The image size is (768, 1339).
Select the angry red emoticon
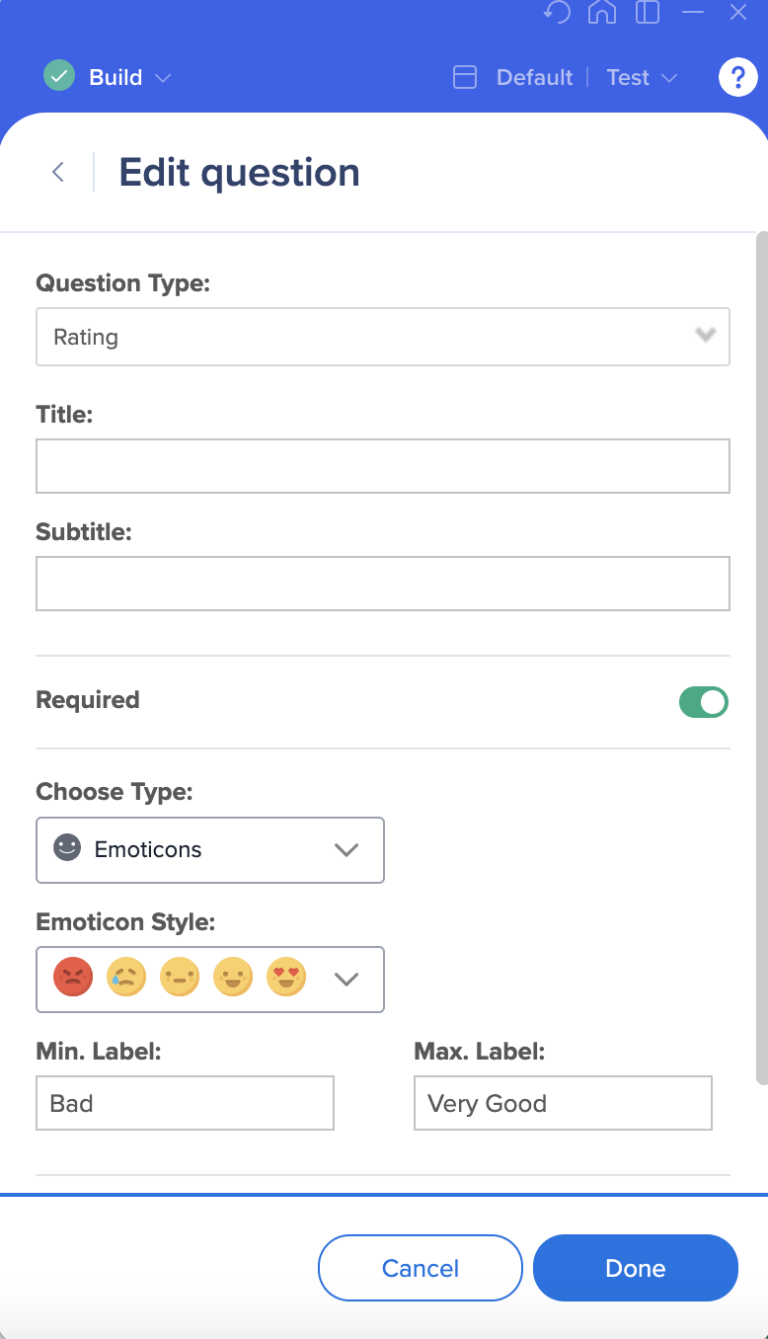[74, 977]
